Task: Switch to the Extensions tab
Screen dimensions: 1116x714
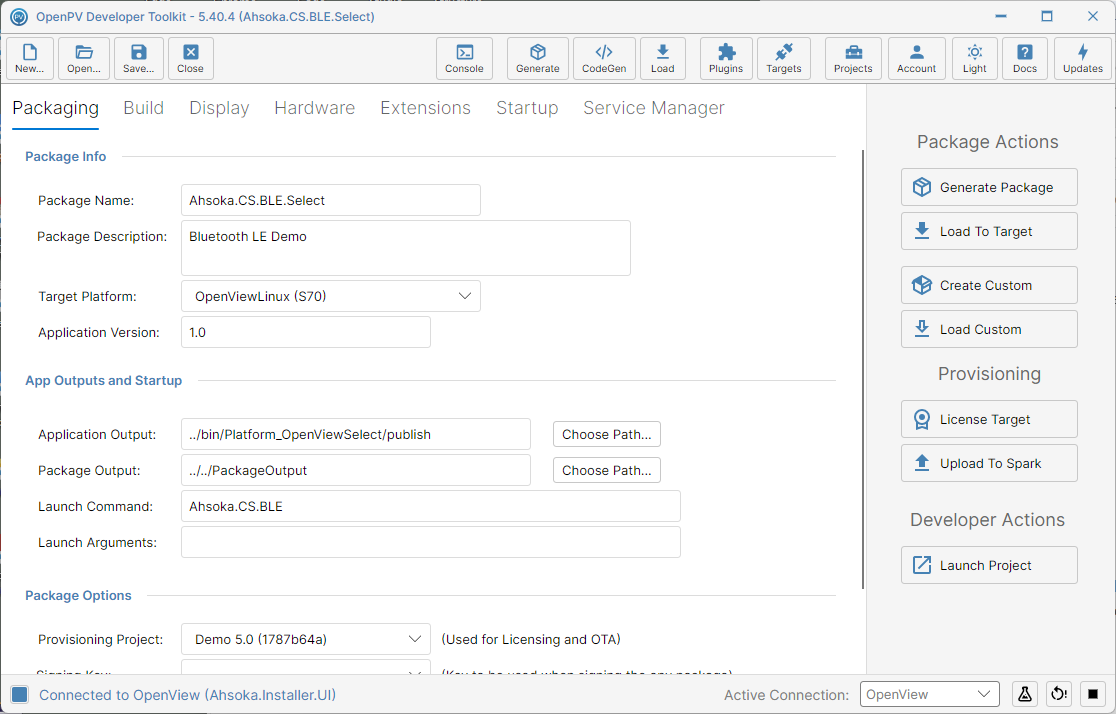Action: (426, 107)
